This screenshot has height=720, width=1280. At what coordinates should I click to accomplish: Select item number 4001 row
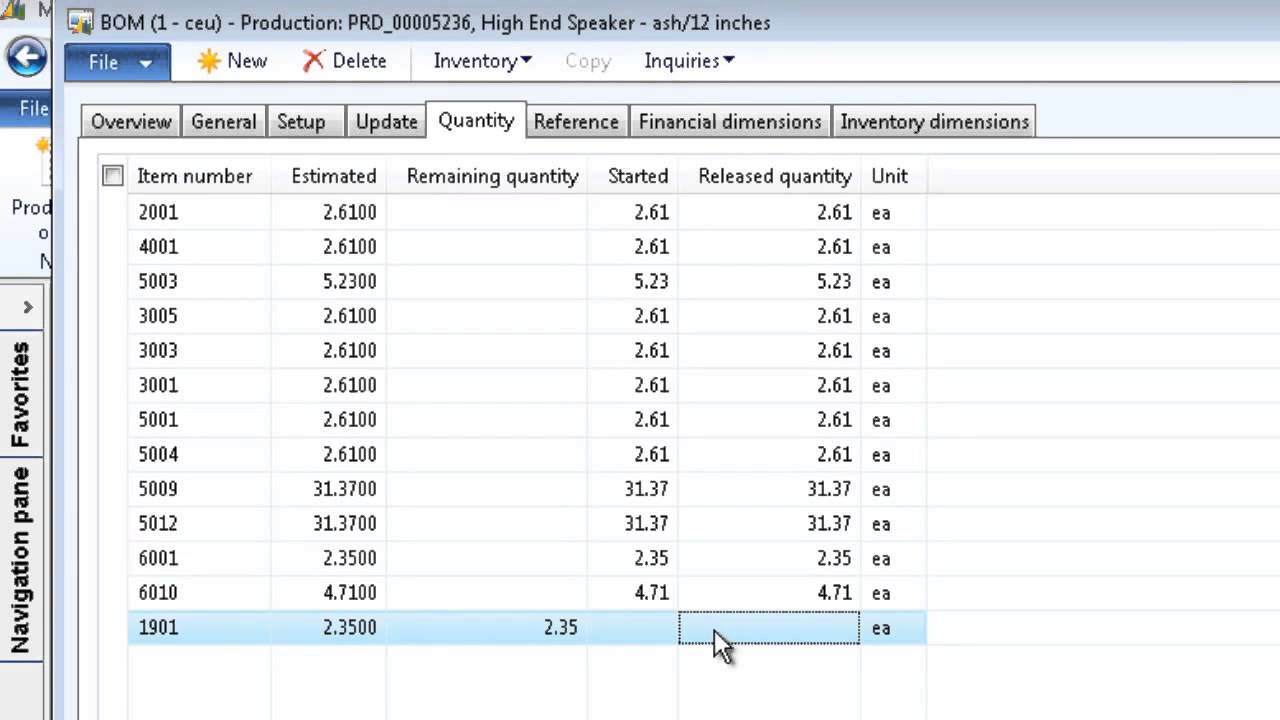tap(527, 247)
